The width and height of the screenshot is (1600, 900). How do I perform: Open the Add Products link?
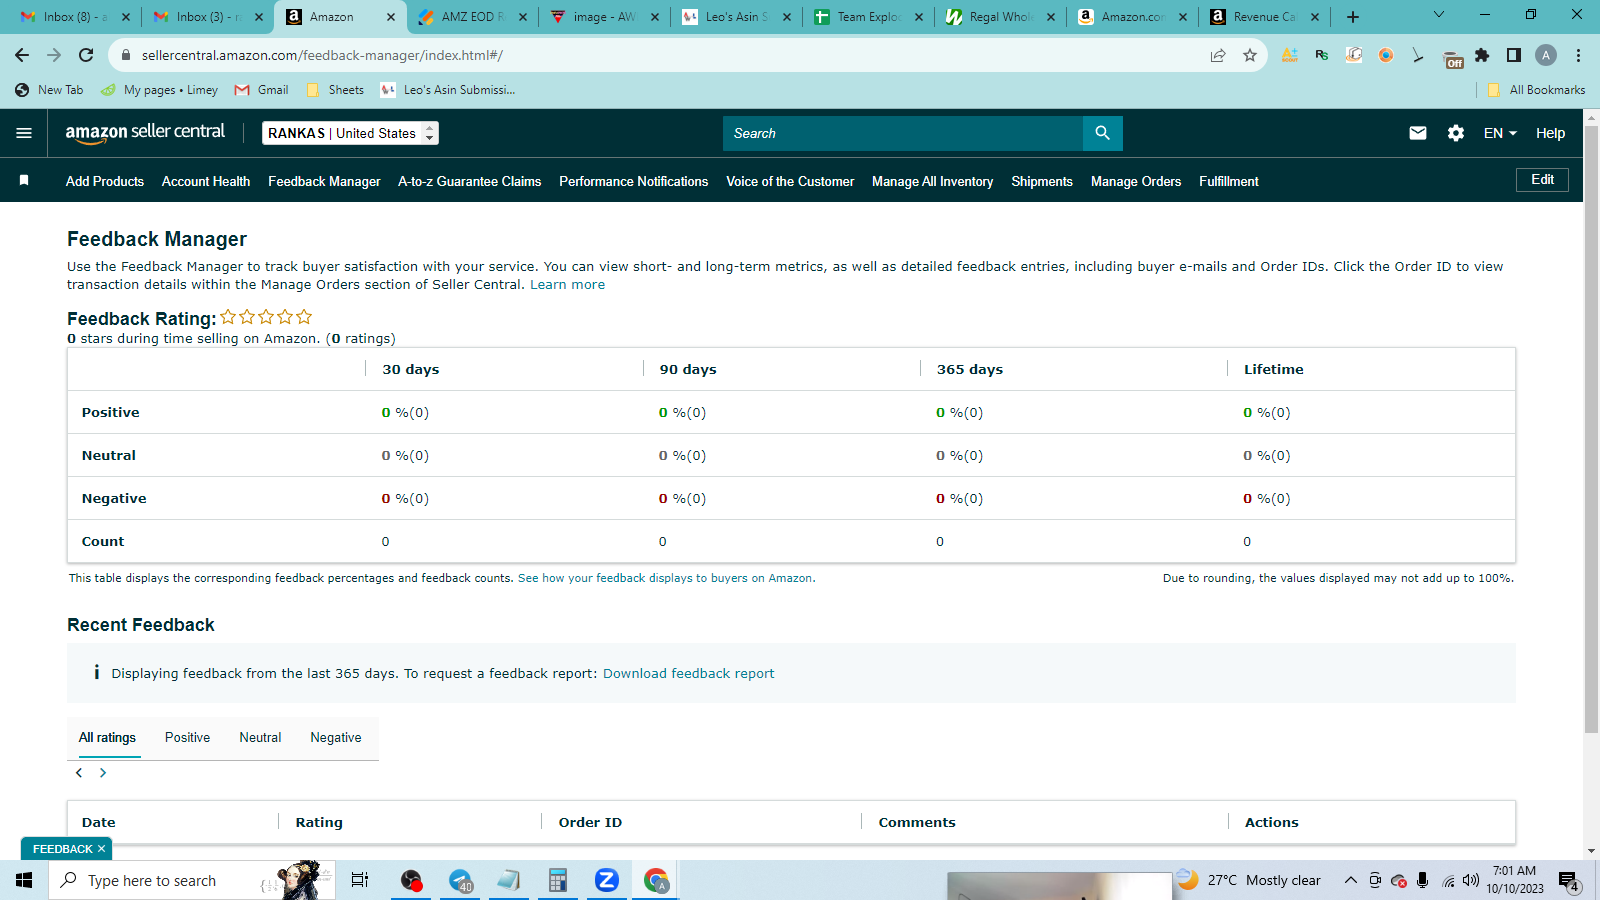(x=105, y=181)
